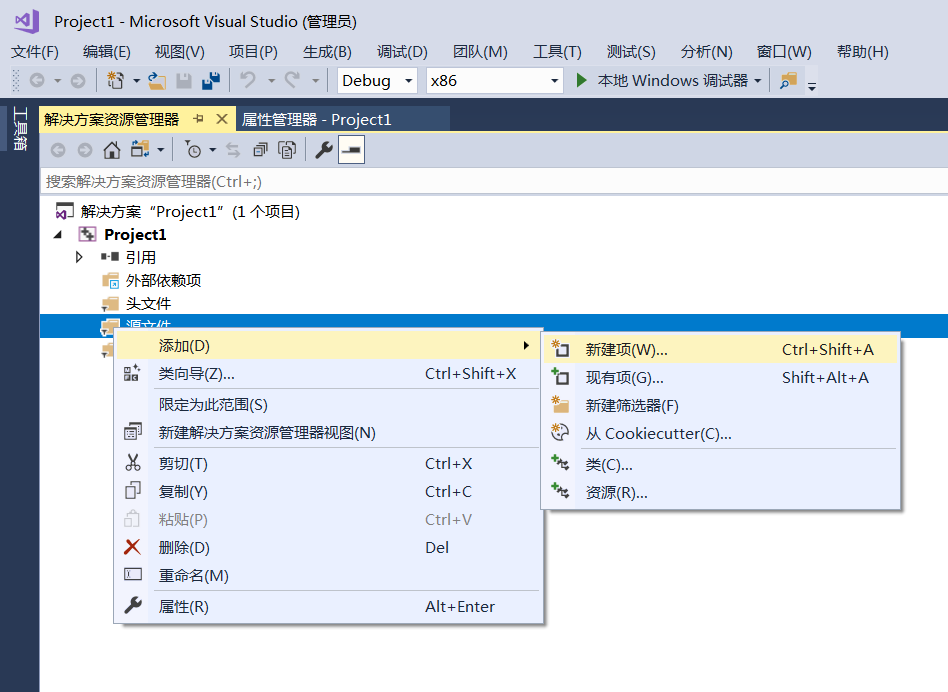Select 删除(D) in the context menu
The image size is (948, 692).
click(x=328, y=548)
